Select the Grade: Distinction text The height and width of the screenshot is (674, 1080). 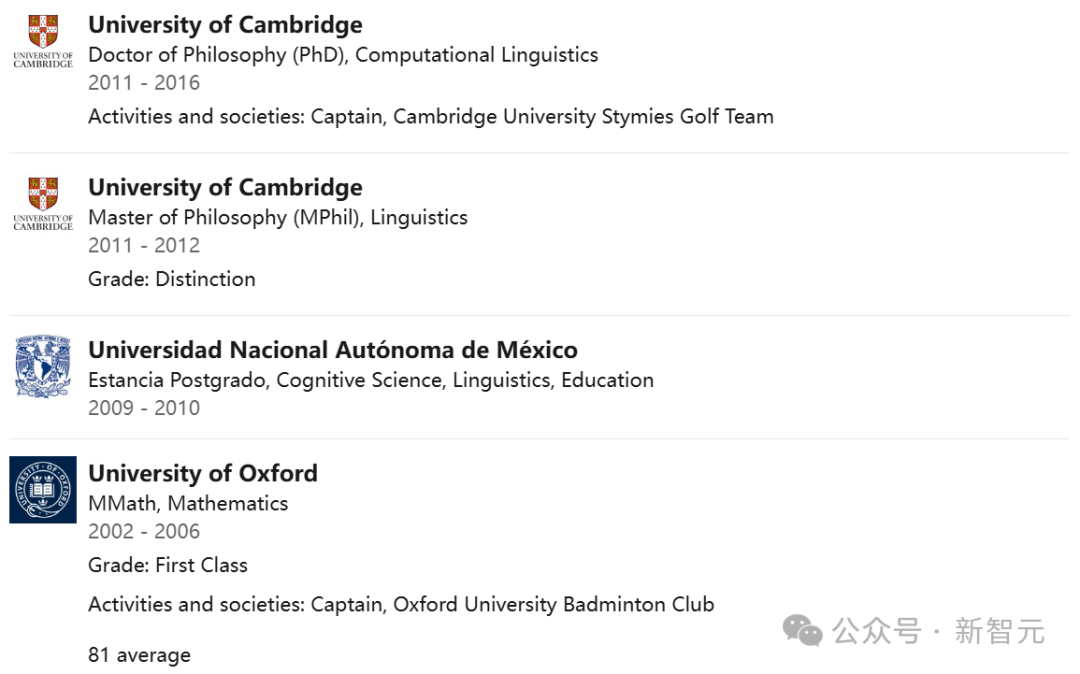[171, 279]
